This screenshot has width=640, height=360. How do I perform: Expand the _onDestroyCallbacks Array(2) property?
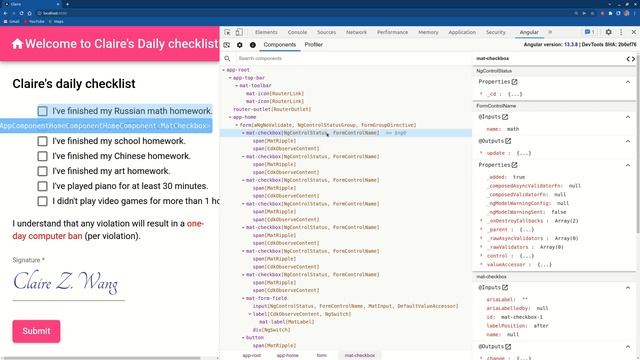tap(482, 221)
